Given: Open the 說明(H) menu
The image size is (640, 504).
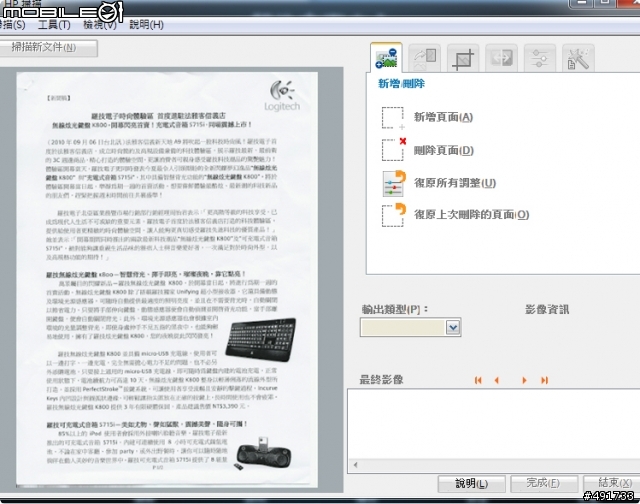Looking at the screenshot, I should pos(147,25).
